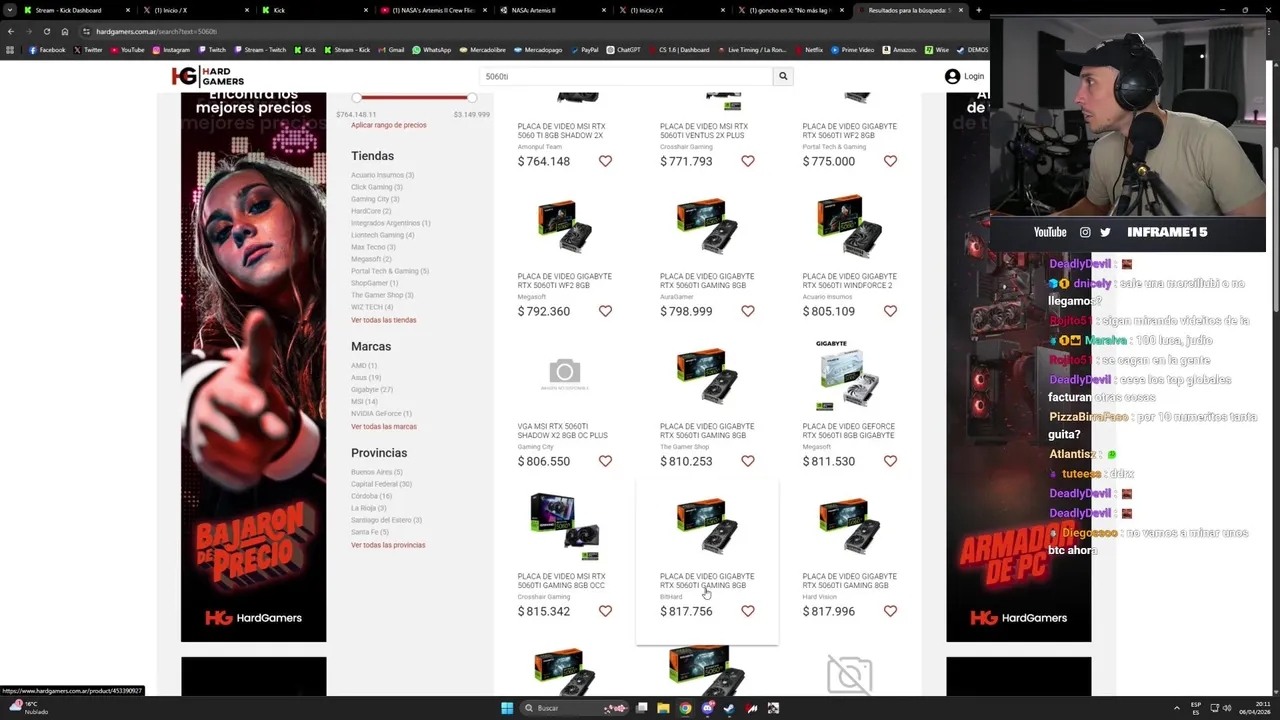This screenshot has height=720, width=1280.
Task: Click the weather widget showing 16°C Nublado
Action: click(x=28, y=708)
